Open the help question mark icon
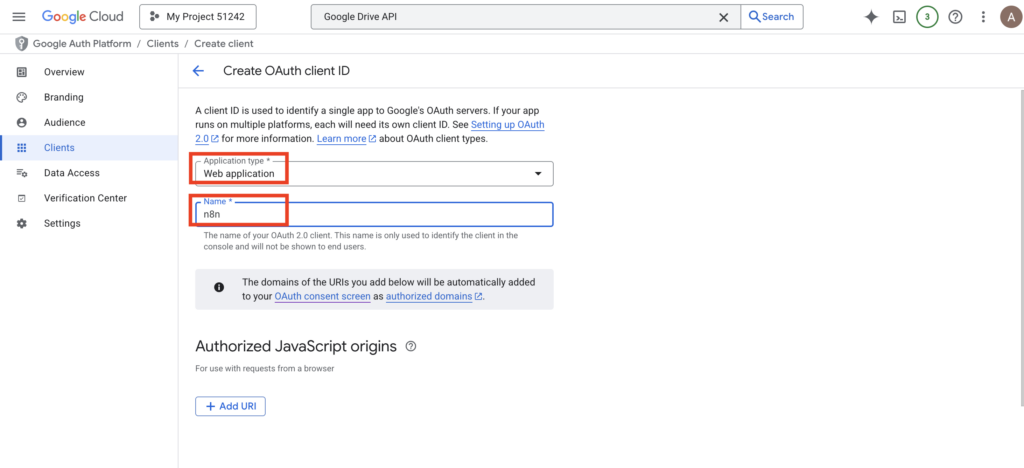1024x468 pixels. 955,17
